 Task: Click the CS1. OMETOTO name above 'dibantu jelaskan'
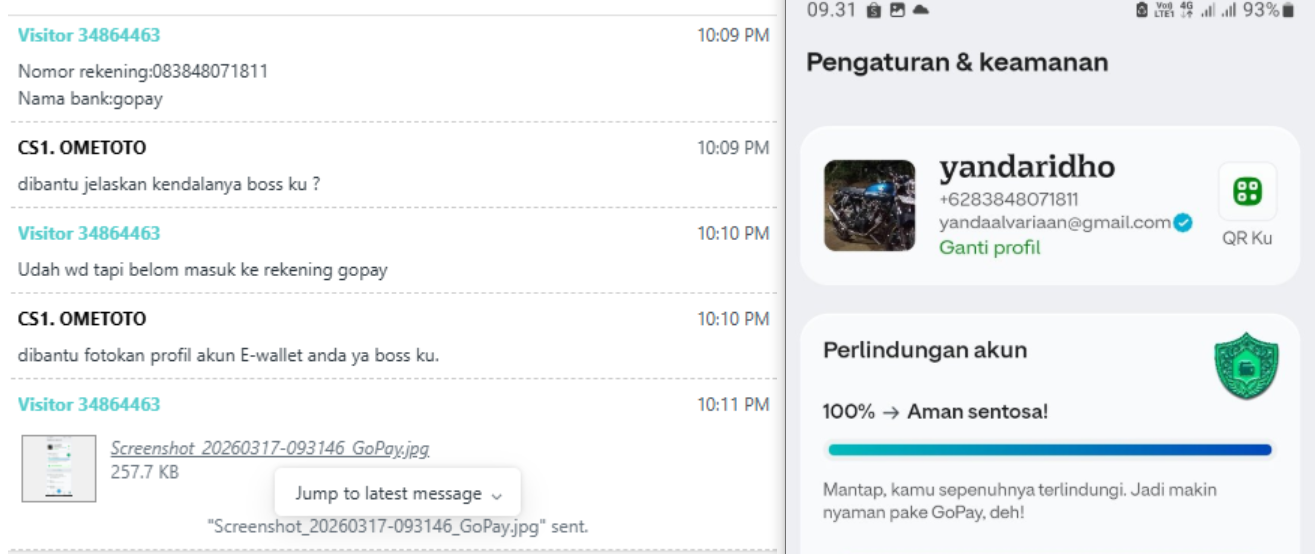(82, 148)
